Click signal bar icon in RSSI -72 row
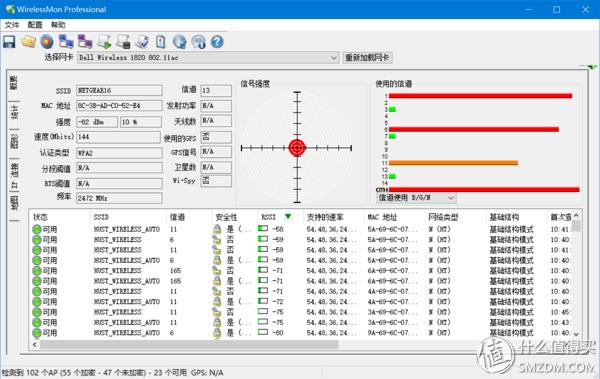 point(263,301)
